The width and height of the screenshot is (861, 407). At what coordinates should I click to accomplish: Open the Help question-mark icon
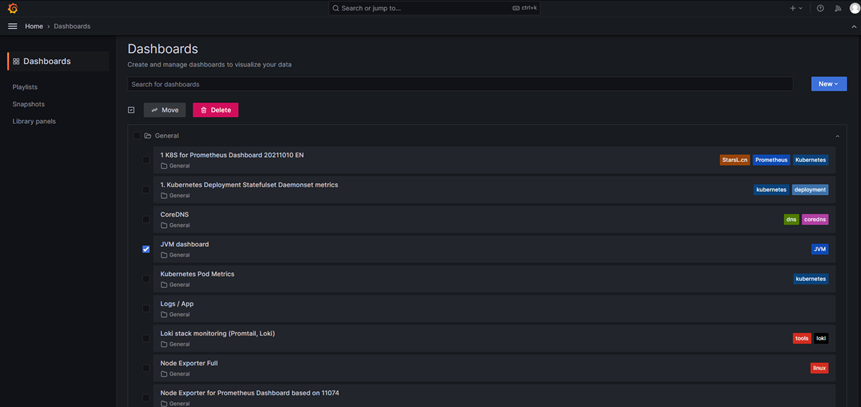pyautogui.click(x=820, y=8)
